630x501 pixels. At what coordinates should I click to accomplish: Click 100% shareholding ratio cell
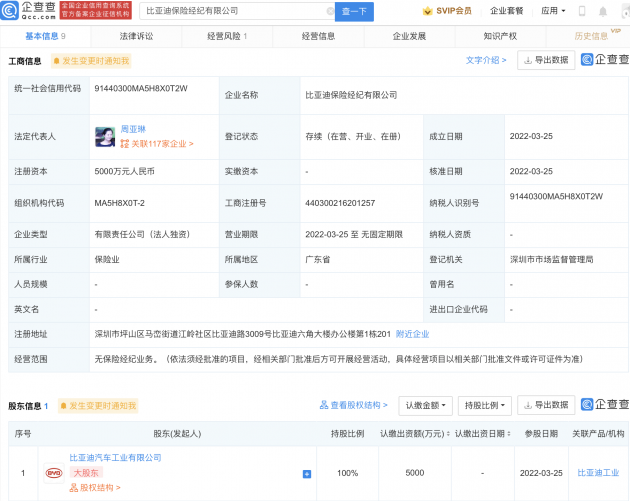[x=348, y=473]
